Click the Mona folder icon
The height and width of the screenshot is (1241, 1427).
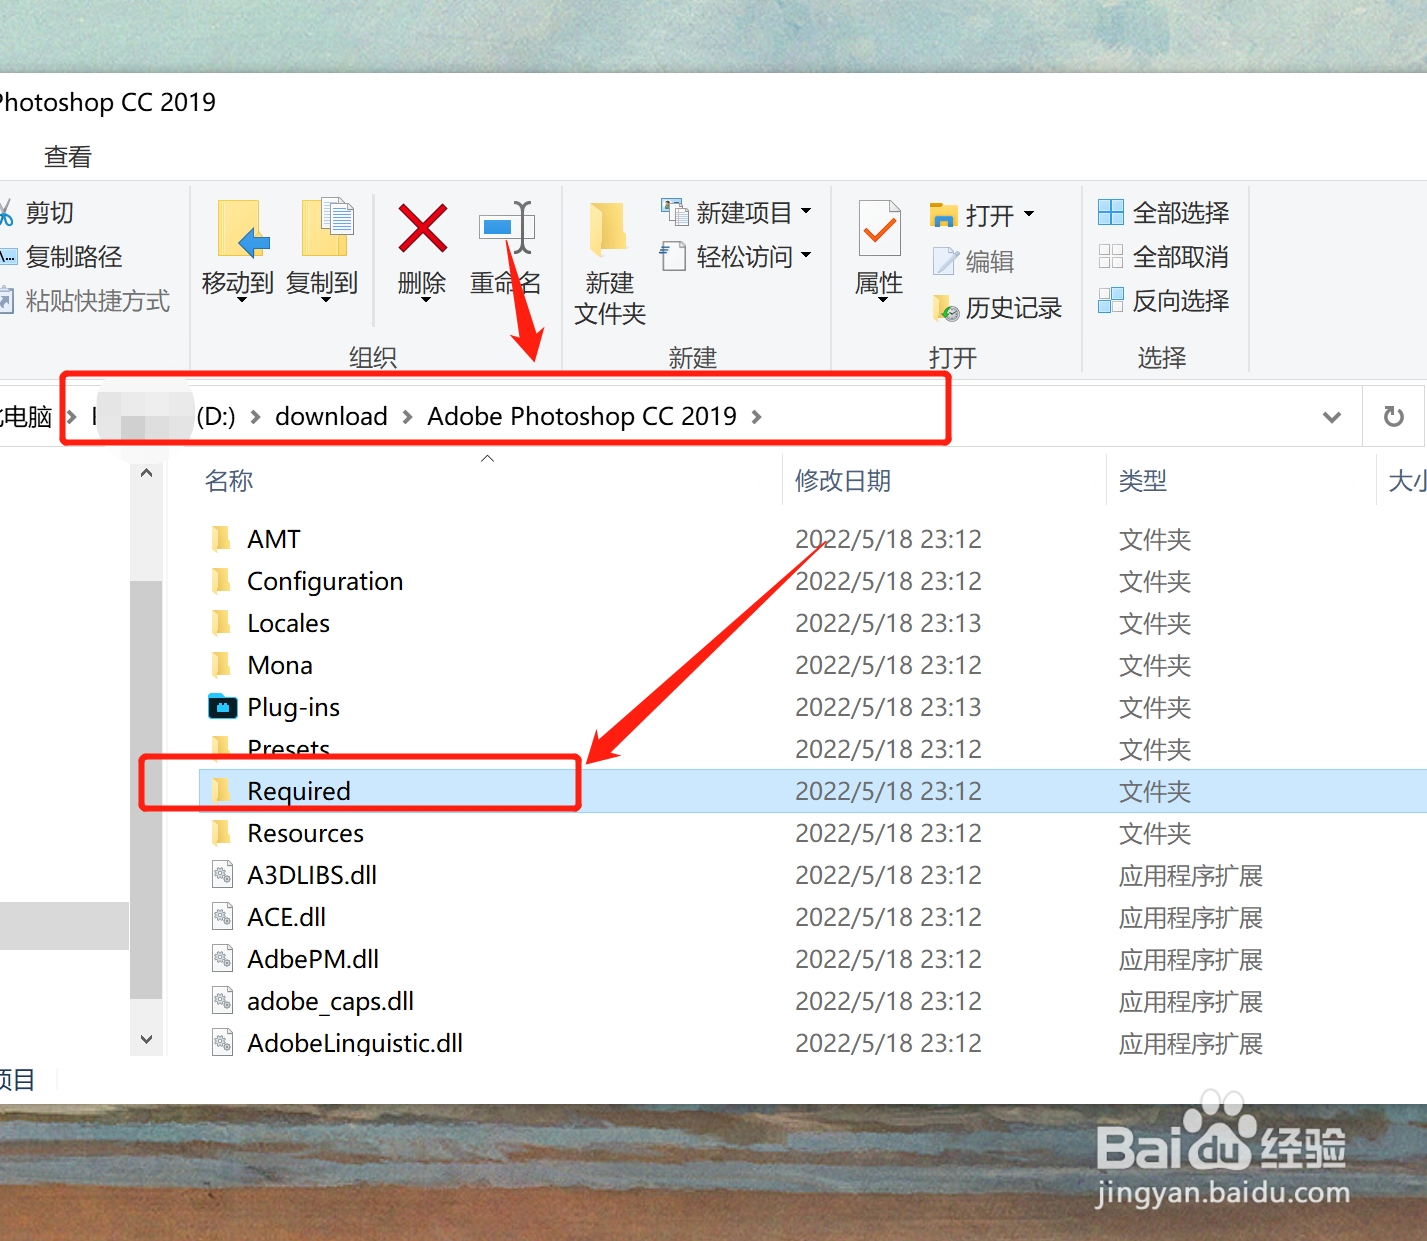[x=222, y=665]
